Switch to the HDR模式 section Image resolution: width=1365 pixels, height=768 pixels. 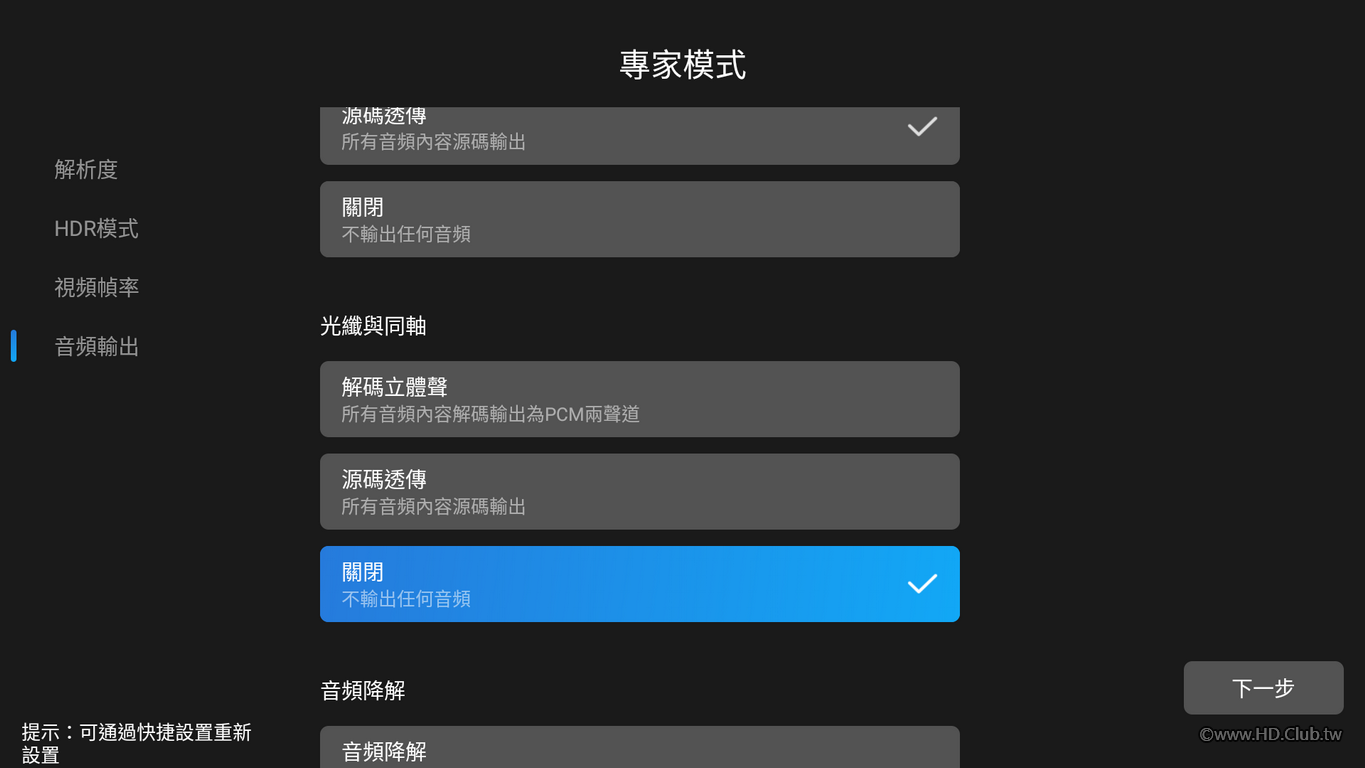pos(96,229)
